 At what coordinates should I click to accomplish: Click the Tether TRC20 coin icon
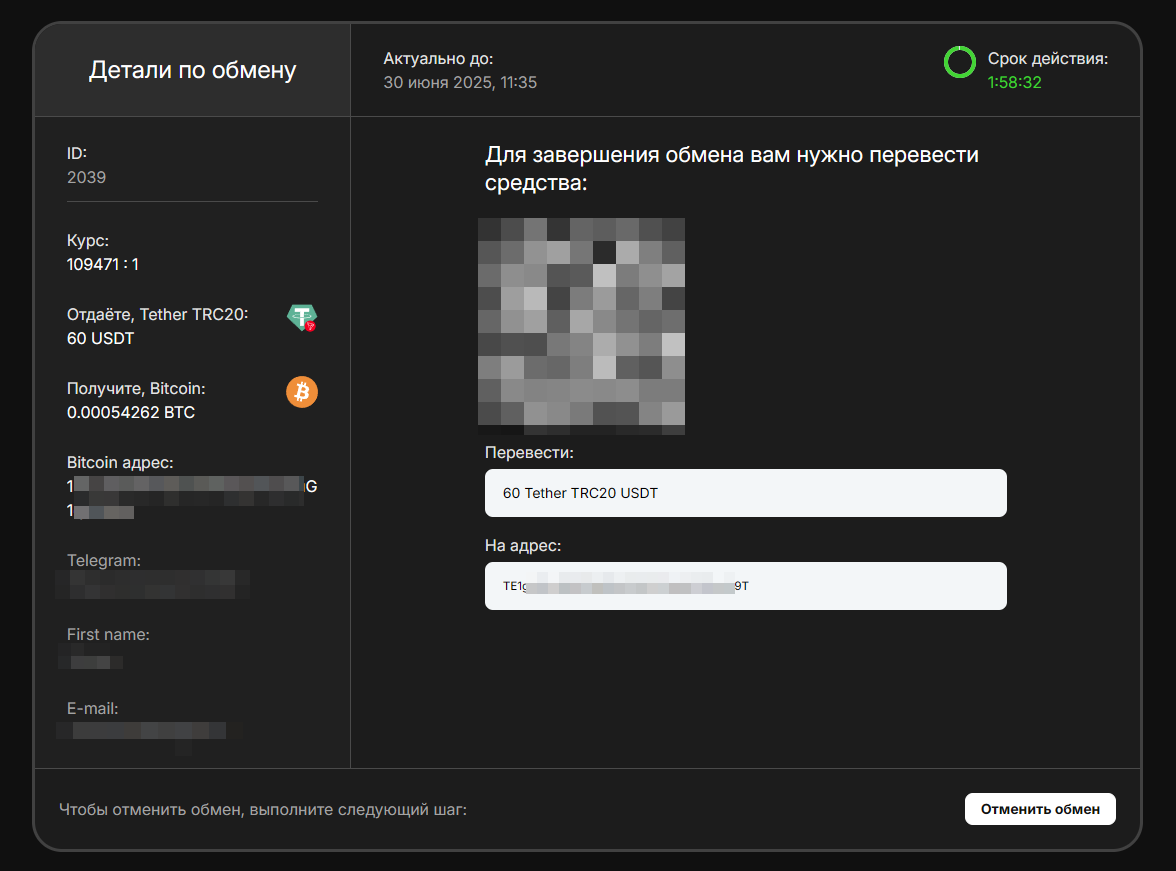[x=302, y=317]
